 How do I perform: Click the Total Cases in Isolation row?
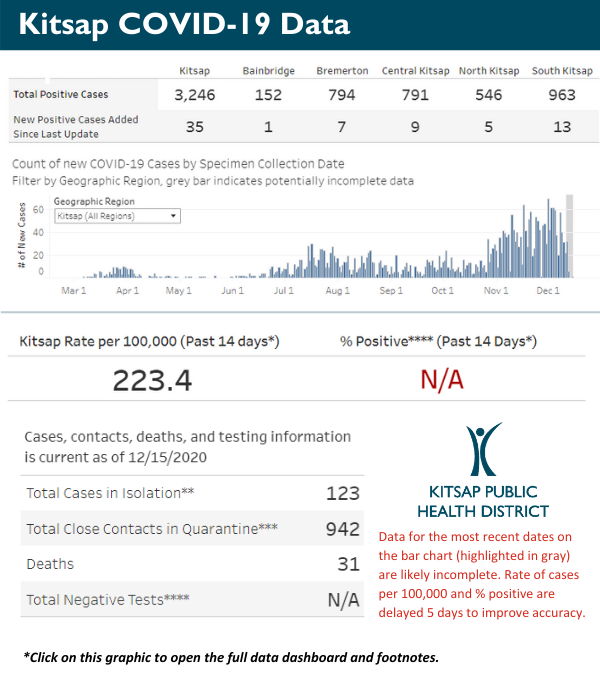tap(193, 493)
